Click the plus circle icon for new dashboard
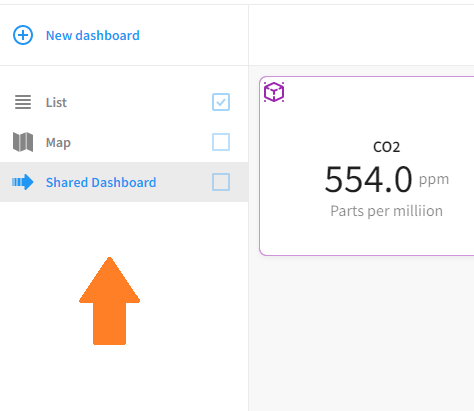 click(x=23, y=35)
